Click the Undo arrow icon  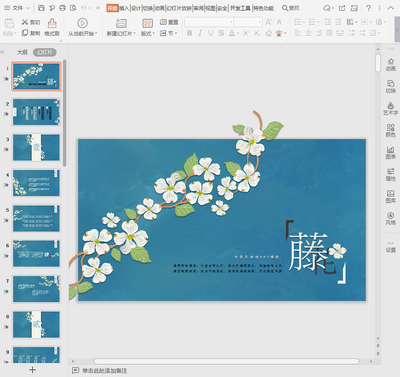(x=84, y=8)
